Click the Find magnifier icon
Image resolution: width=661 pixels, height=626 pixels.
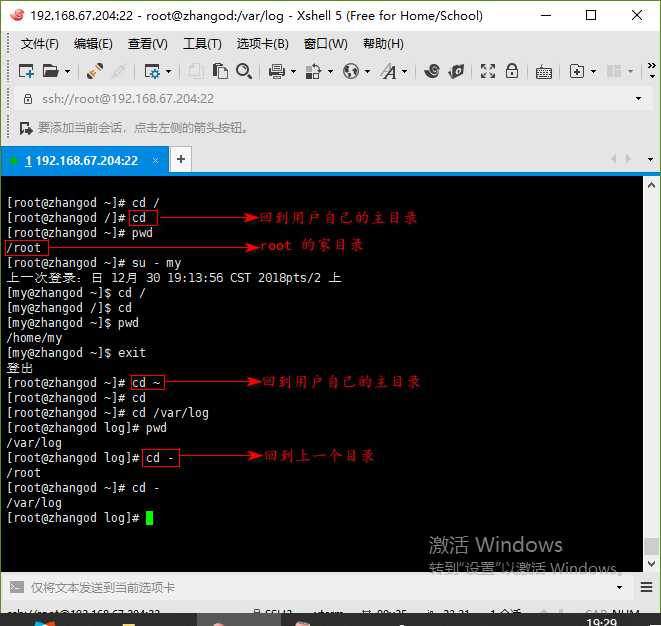point(244,72)
